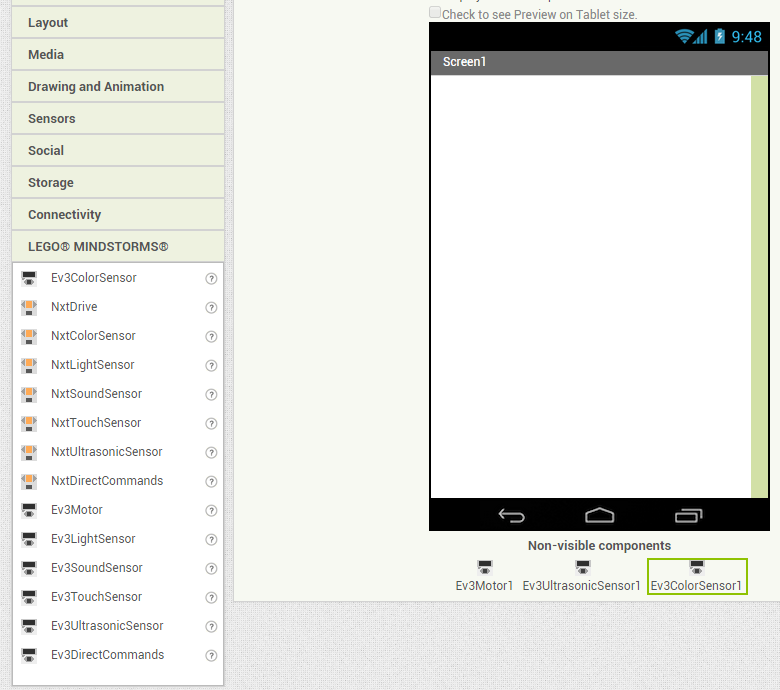Select Ev3Motor1 non-visible component icon
Viewport: 780px width, 690px height.
(485, 567)
